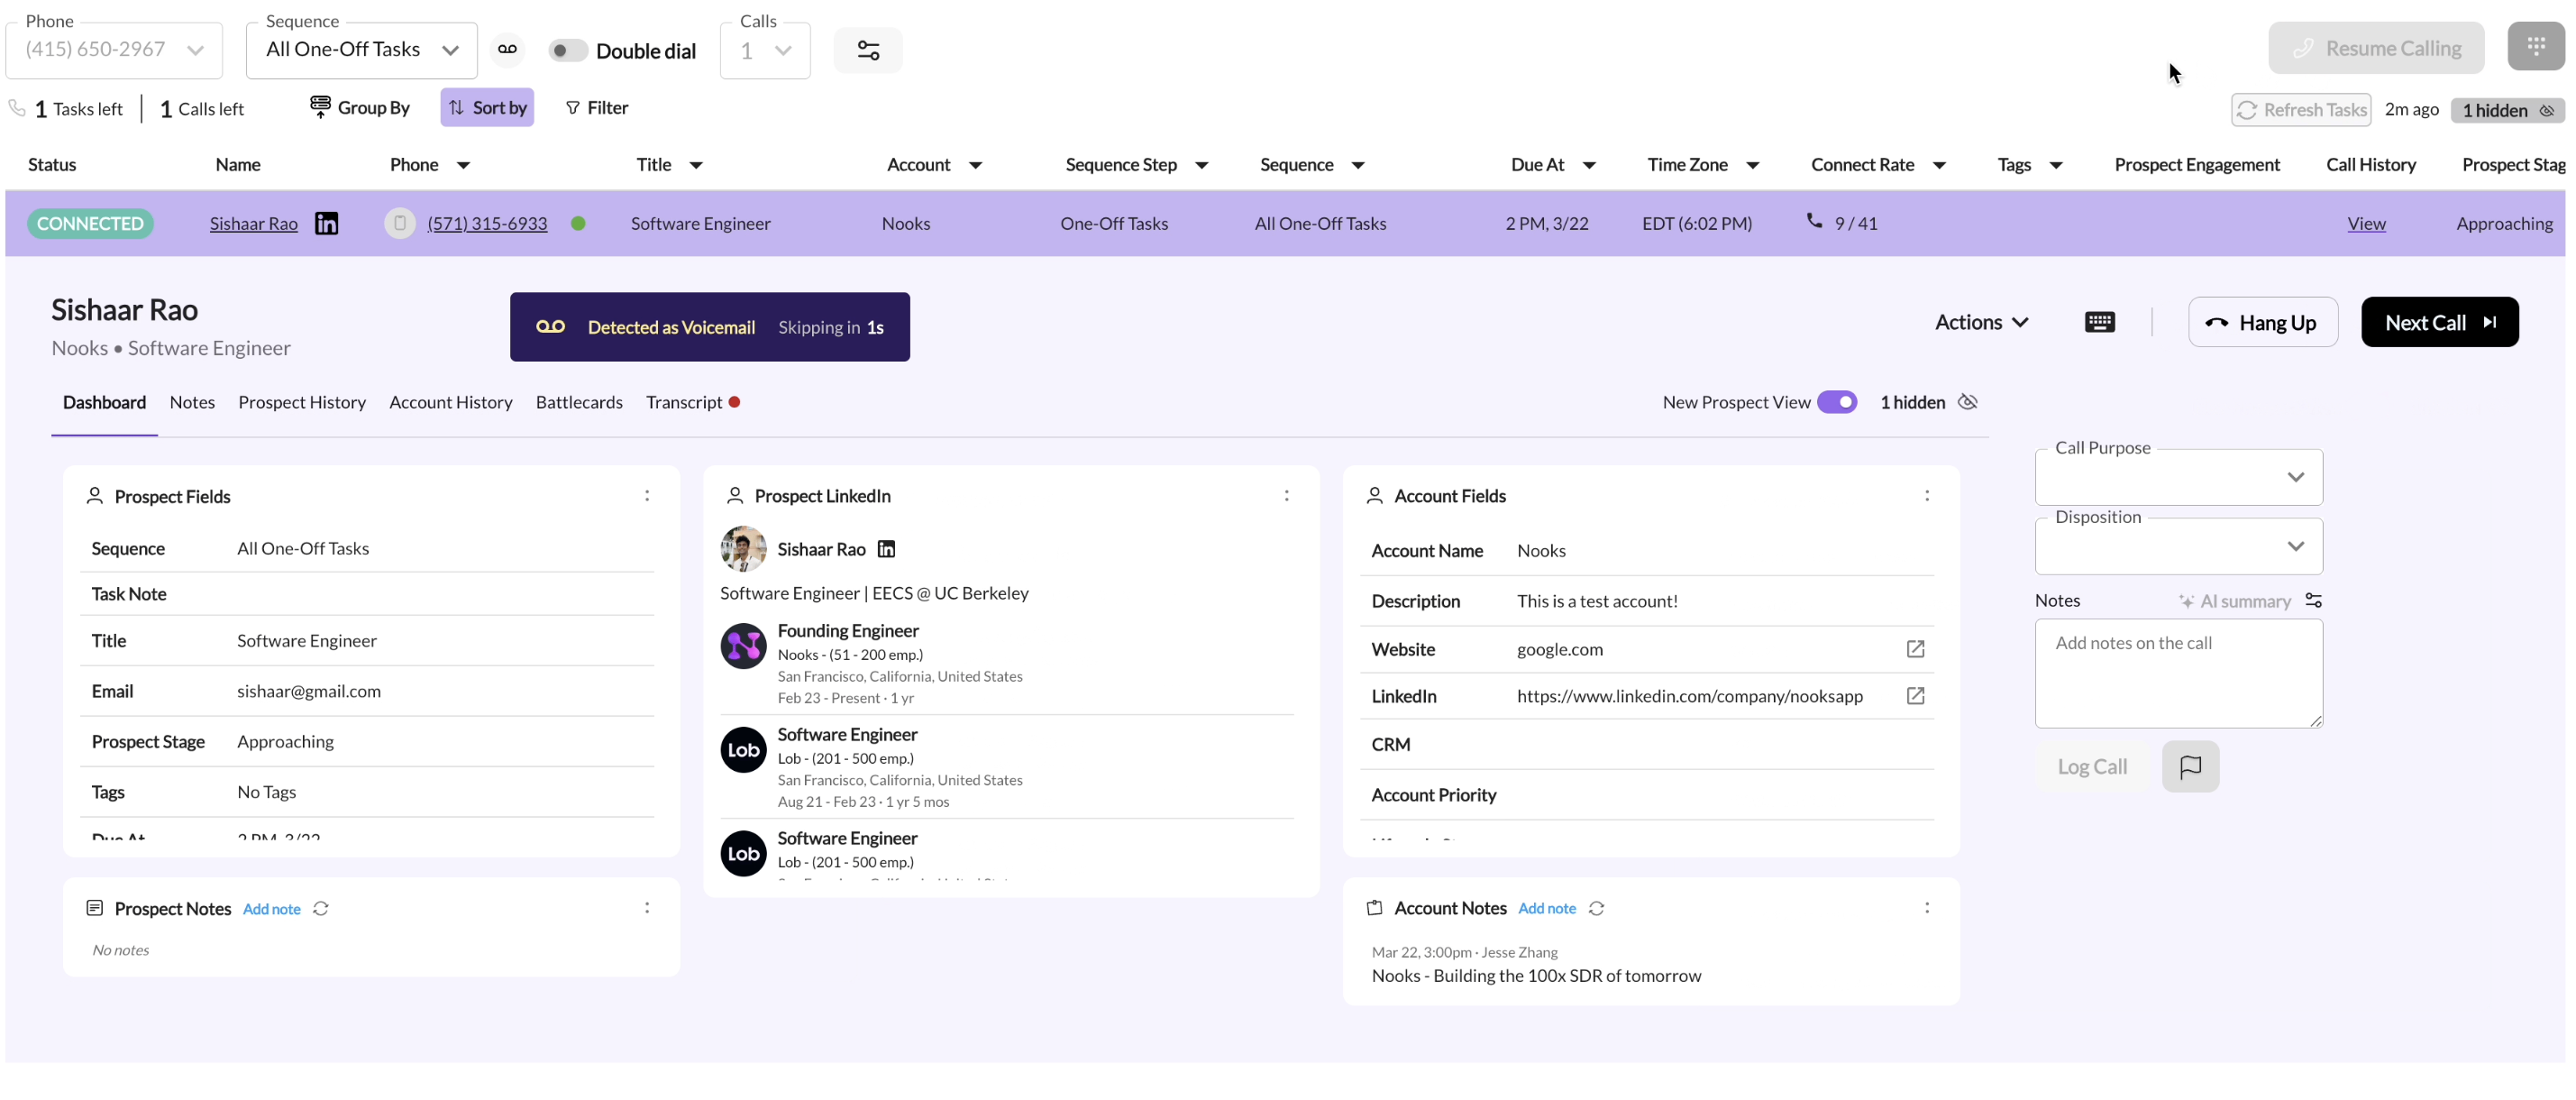2576x1100 pixels.
Task: Switch to the Notes tab
Action: 192,402
